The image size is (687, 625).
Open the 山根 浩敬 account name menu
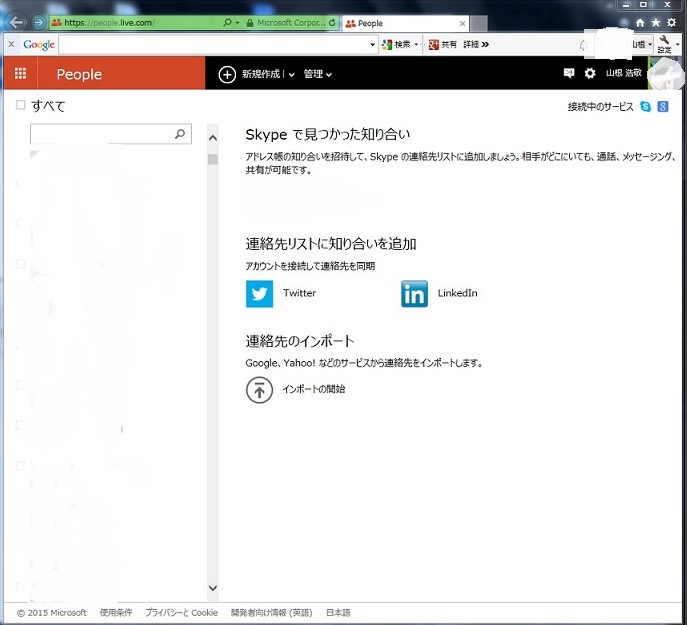click(624, 73)
